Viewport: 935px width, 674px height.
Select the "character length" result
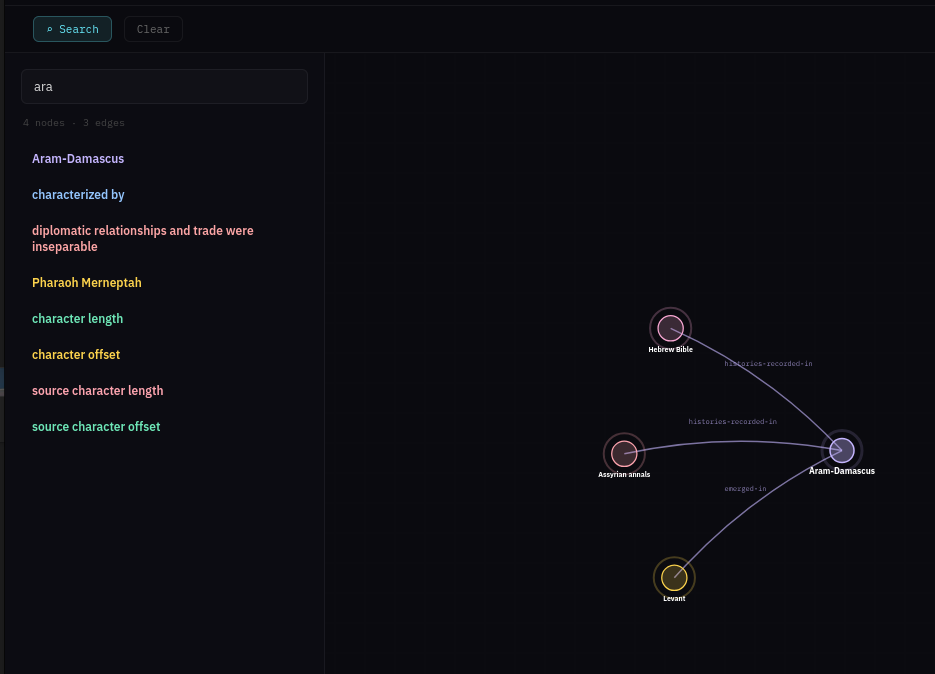coord(78,319)
